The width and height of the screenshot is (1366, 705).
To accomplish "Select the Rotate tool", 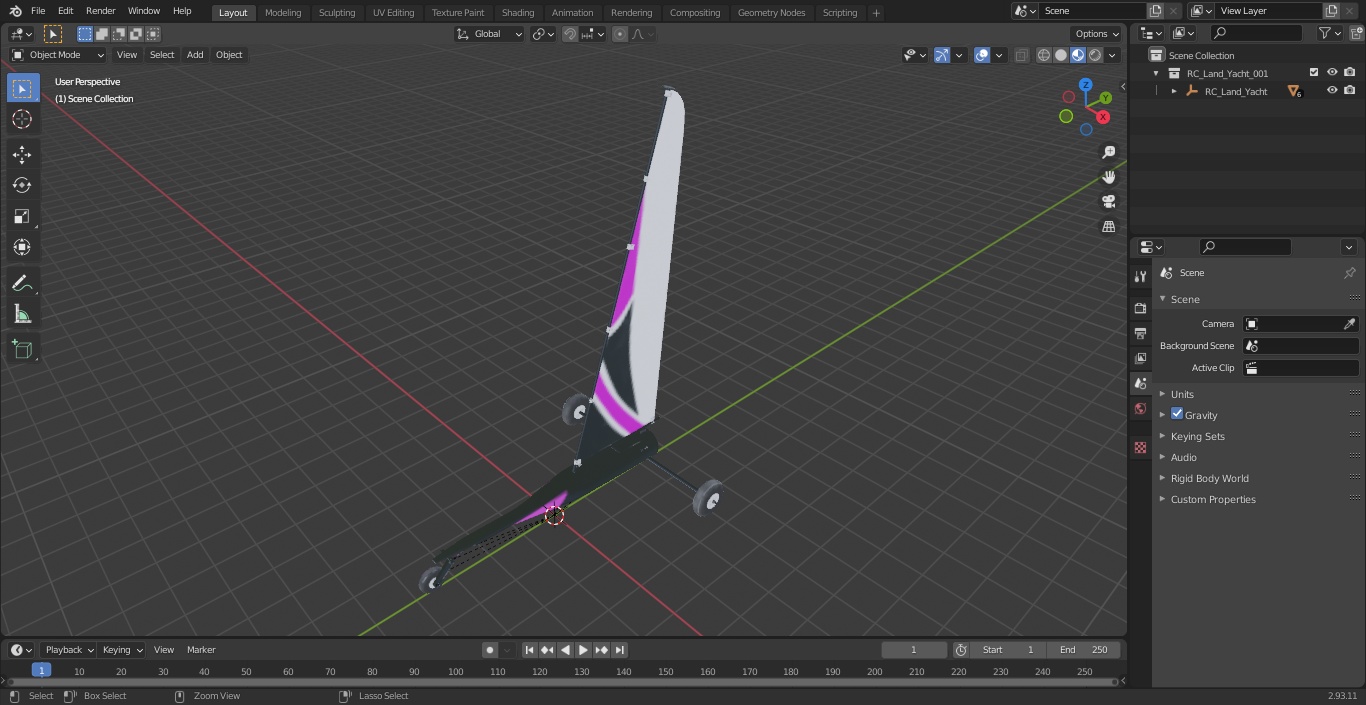I will pyautogui.click(x=22, y=185).
